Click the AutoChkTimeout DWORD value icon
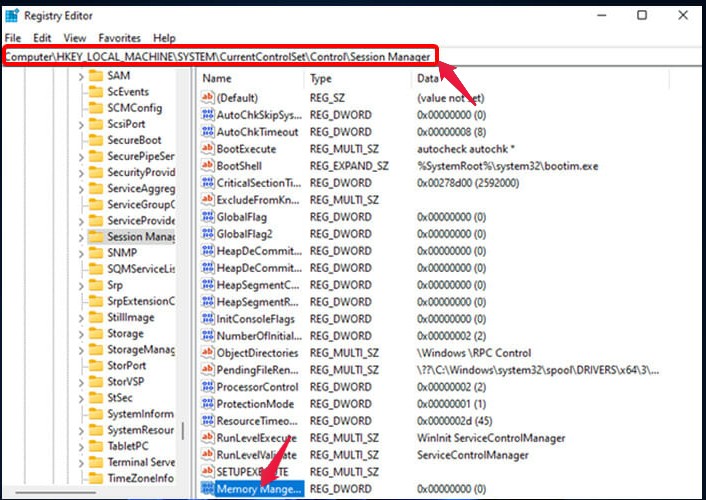This screenshot has height=500, width=706. tap(208, 132)
